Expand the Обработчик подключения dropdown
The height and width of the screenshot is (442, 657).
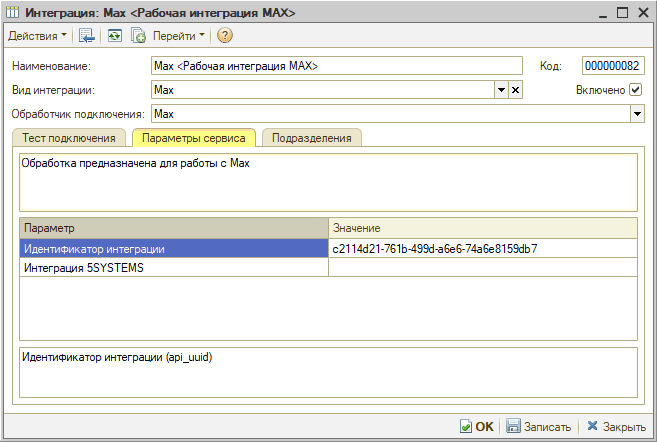coord(636,114)
